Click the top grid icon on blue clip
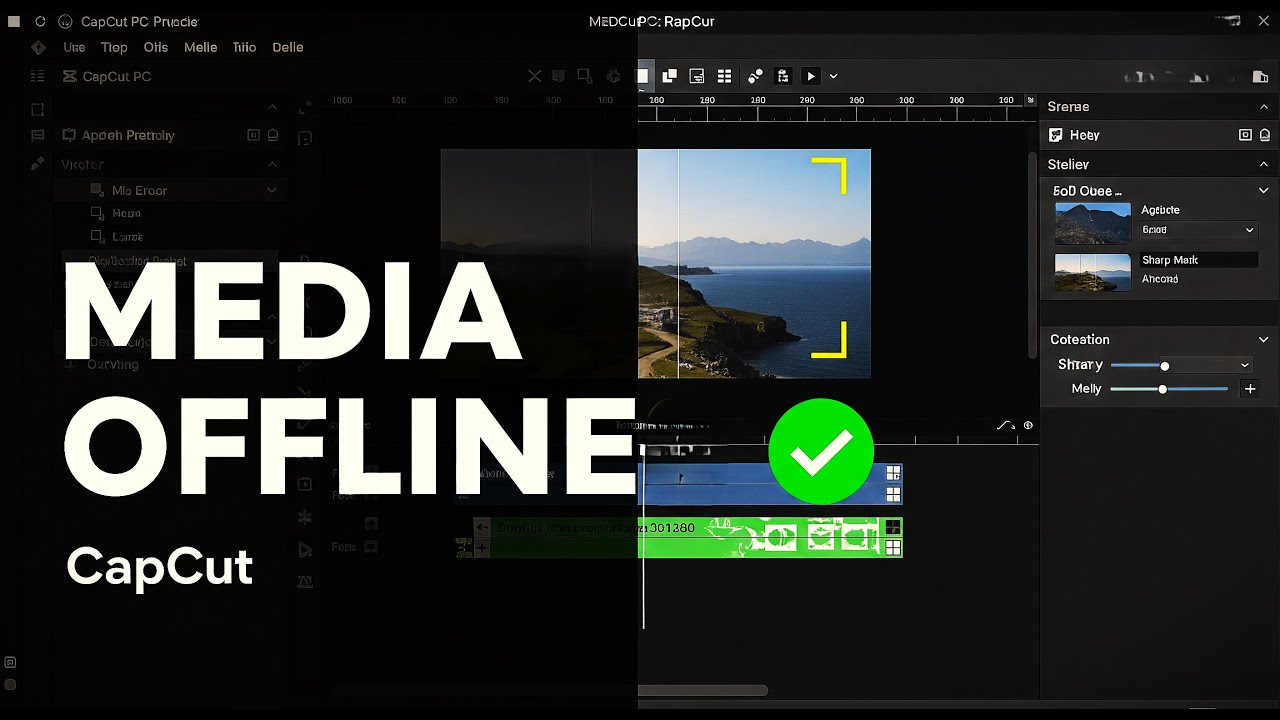The width and height of the screenshot is (1280, 720). point(893,474)
